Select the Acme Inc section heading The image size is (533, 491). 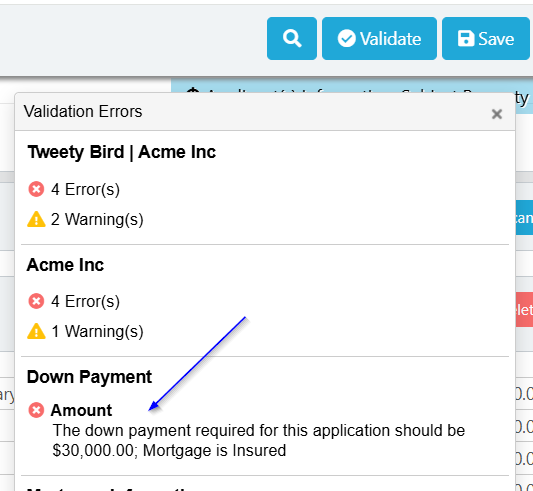pos(65,265)
